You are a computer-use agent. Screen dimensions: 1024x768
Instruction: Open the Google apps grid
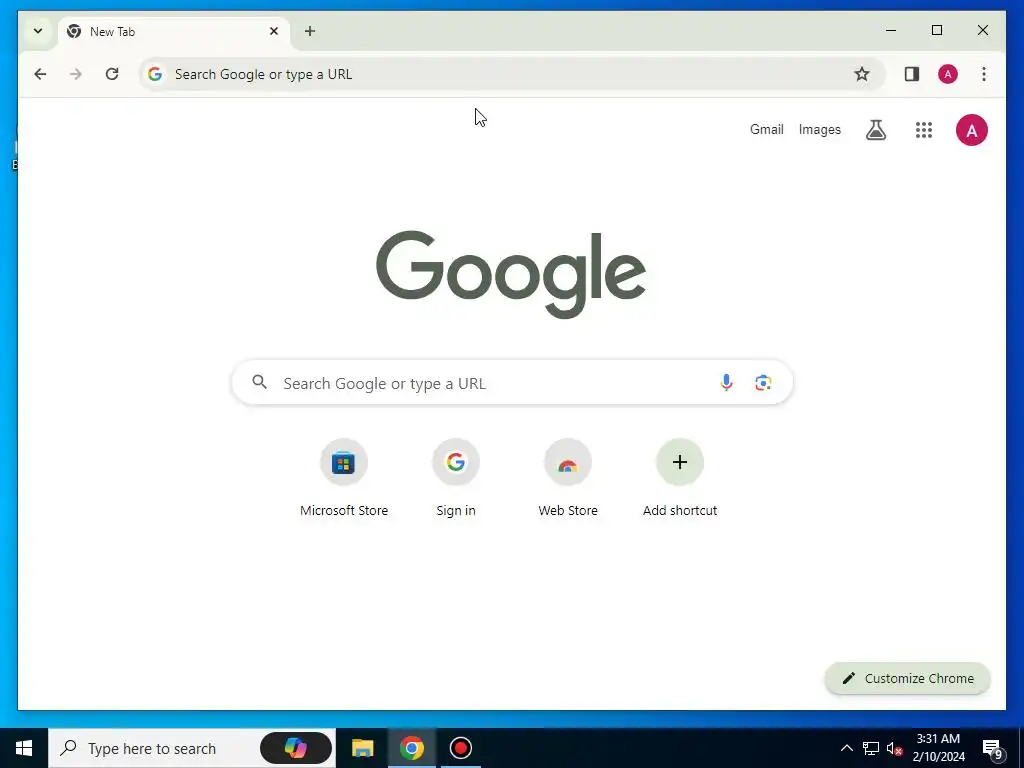tap(923, 130)
